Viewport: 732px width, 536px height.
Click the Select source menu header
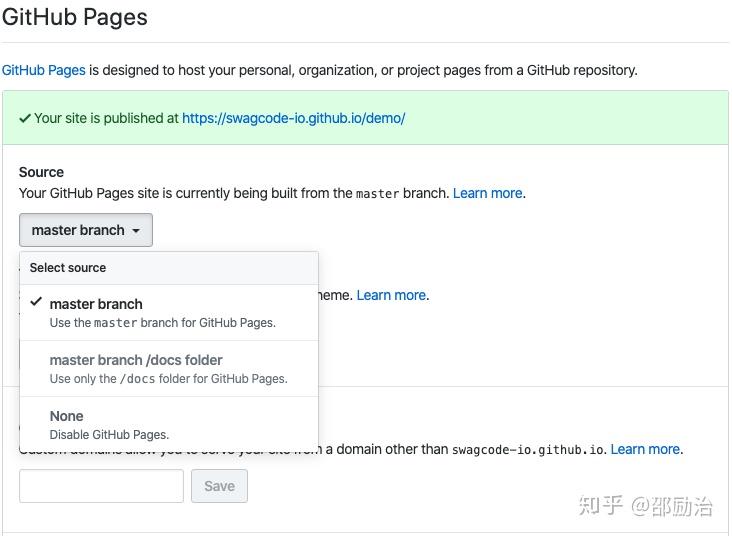tap(169, 268)
